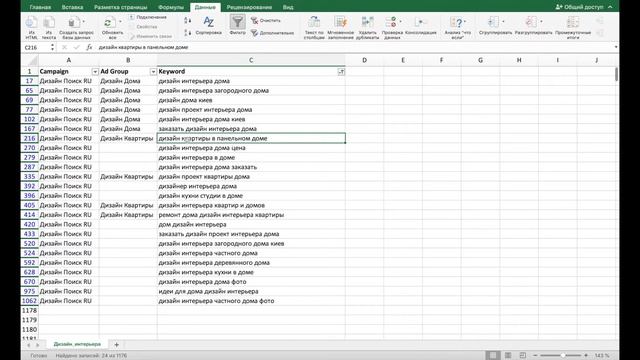
Task: Click the Текст по столбцам icon
Action: [x=314, y=22]
